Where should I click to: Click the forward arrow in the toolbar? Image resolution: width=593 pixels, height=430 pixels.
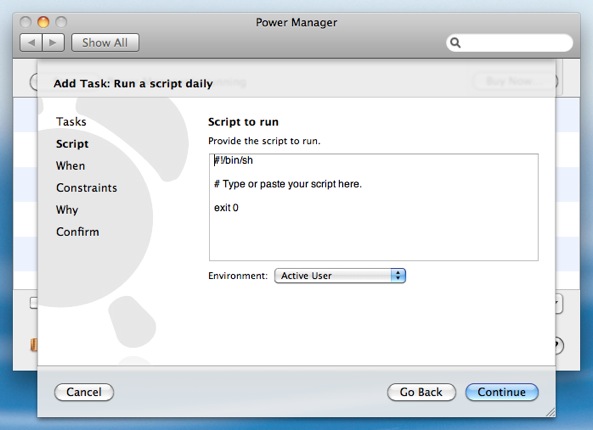(x=53, y=42)
